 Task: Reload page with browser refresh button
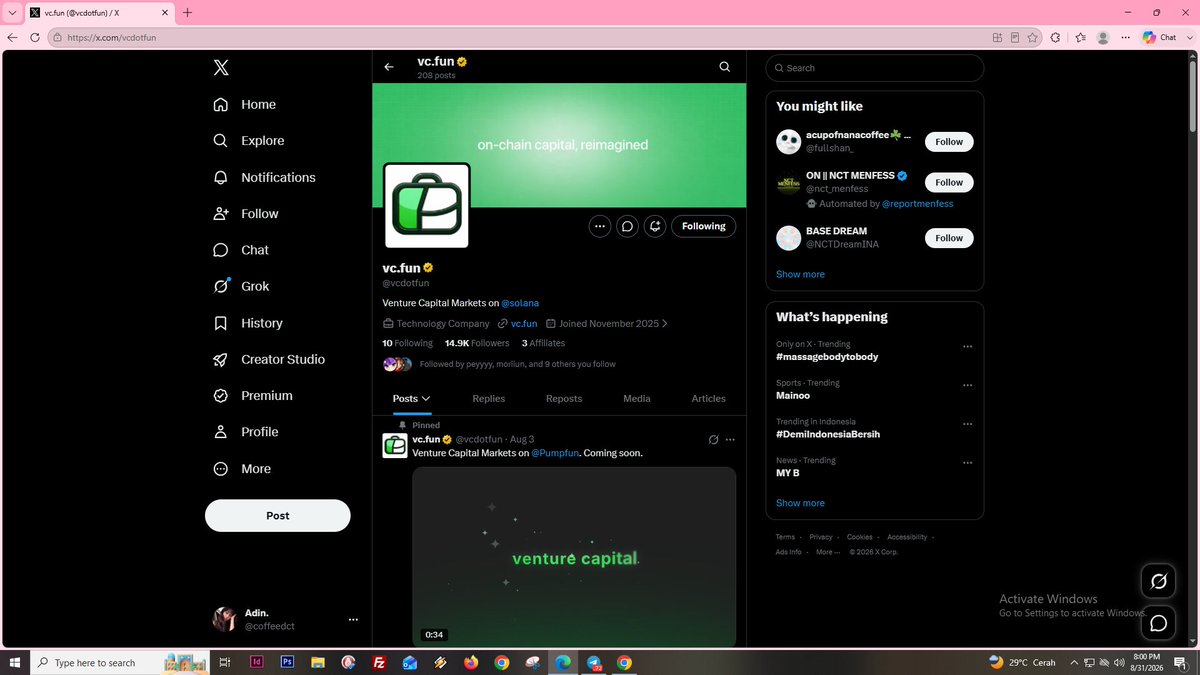coord(34,37)
